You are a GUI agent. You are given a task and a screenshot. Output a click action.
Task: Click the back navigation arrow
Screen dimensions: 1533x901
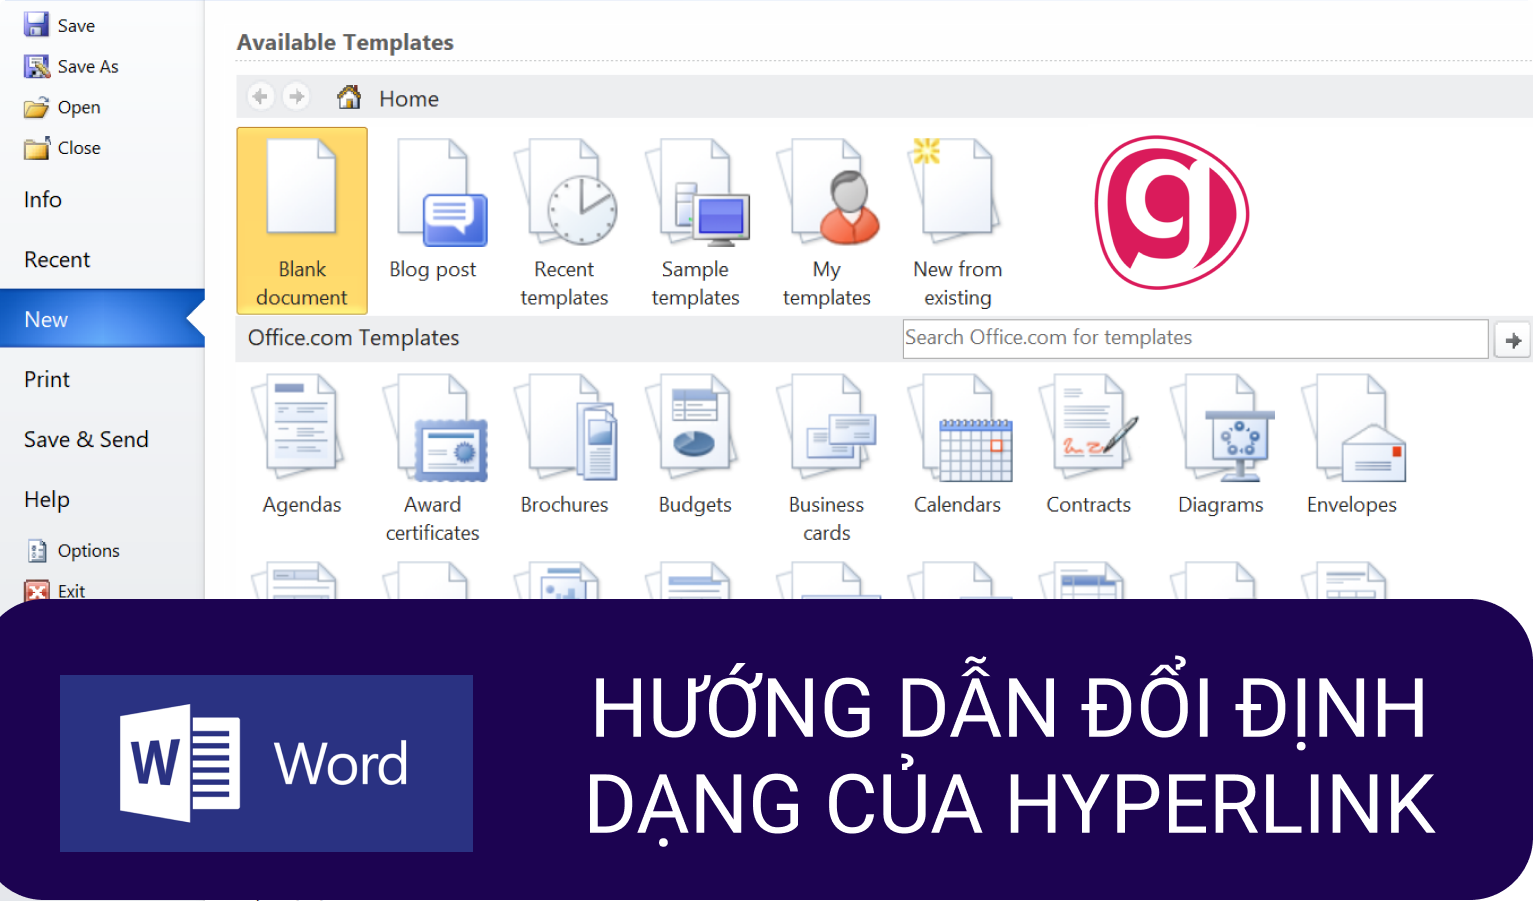point(261,96)
